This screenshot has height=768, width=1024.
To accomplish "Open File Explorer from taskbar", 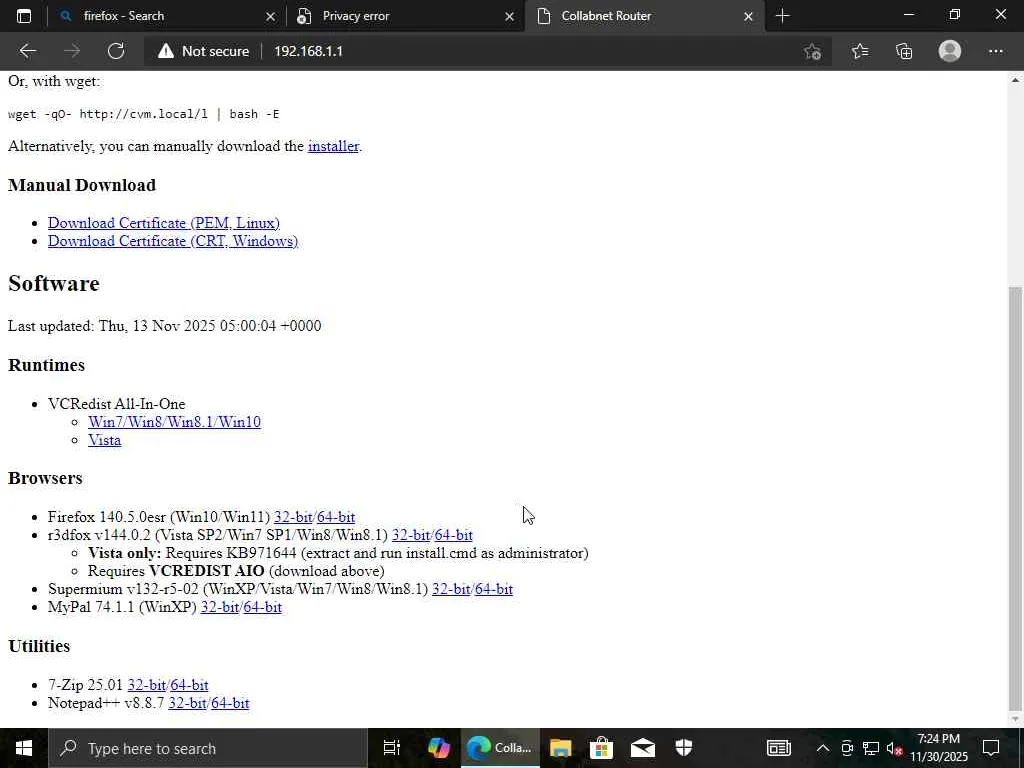I will (560, 748).
